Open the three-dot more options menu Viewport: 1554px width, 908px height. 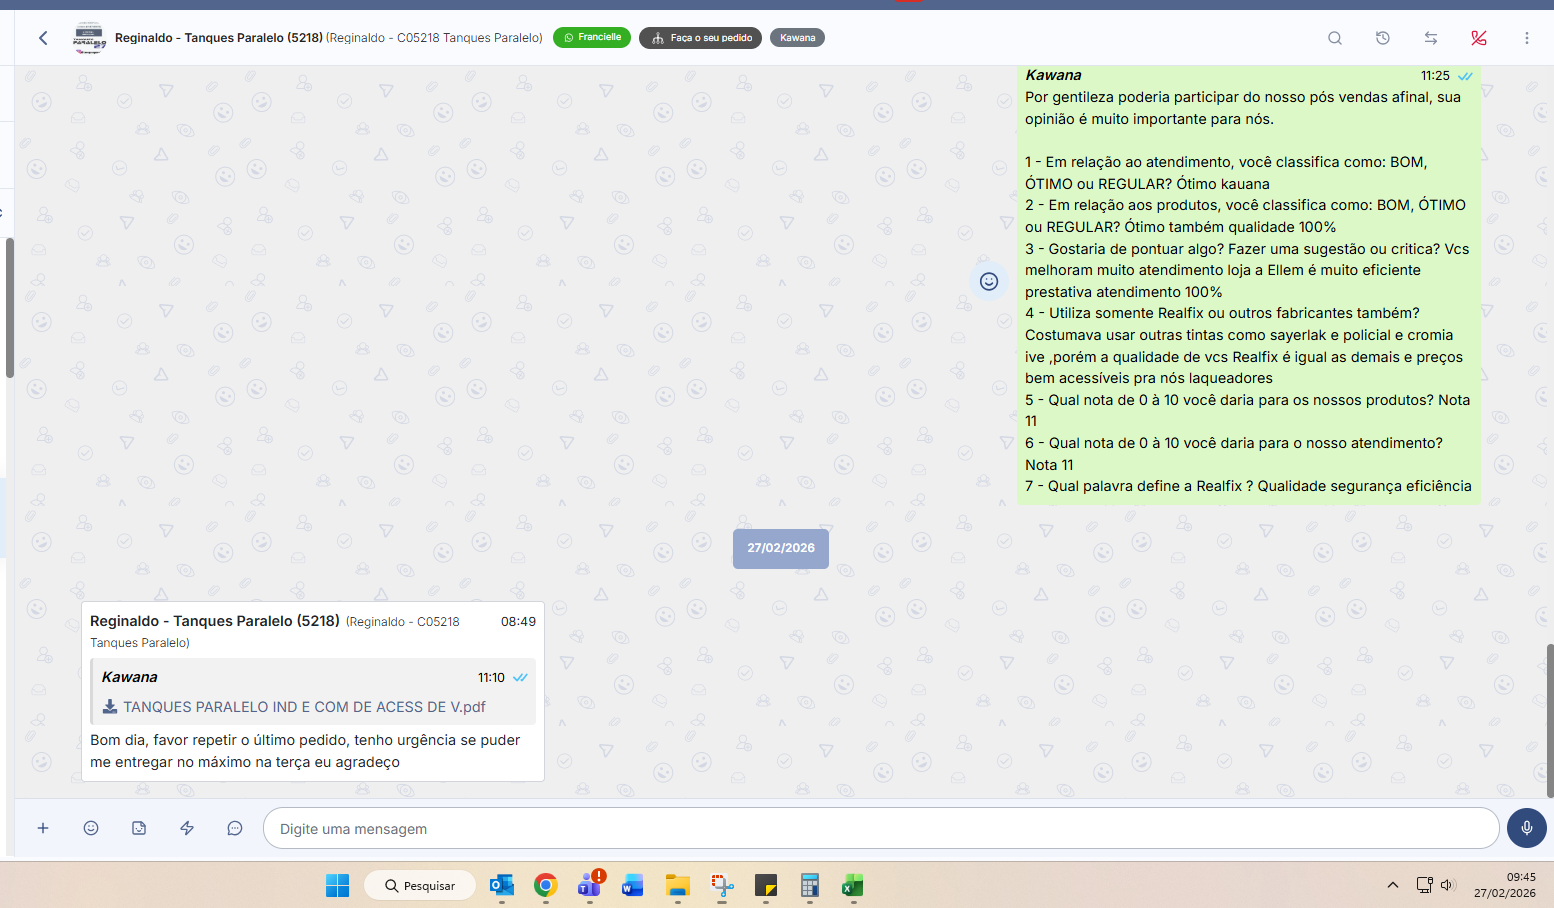pos(1527,38)
